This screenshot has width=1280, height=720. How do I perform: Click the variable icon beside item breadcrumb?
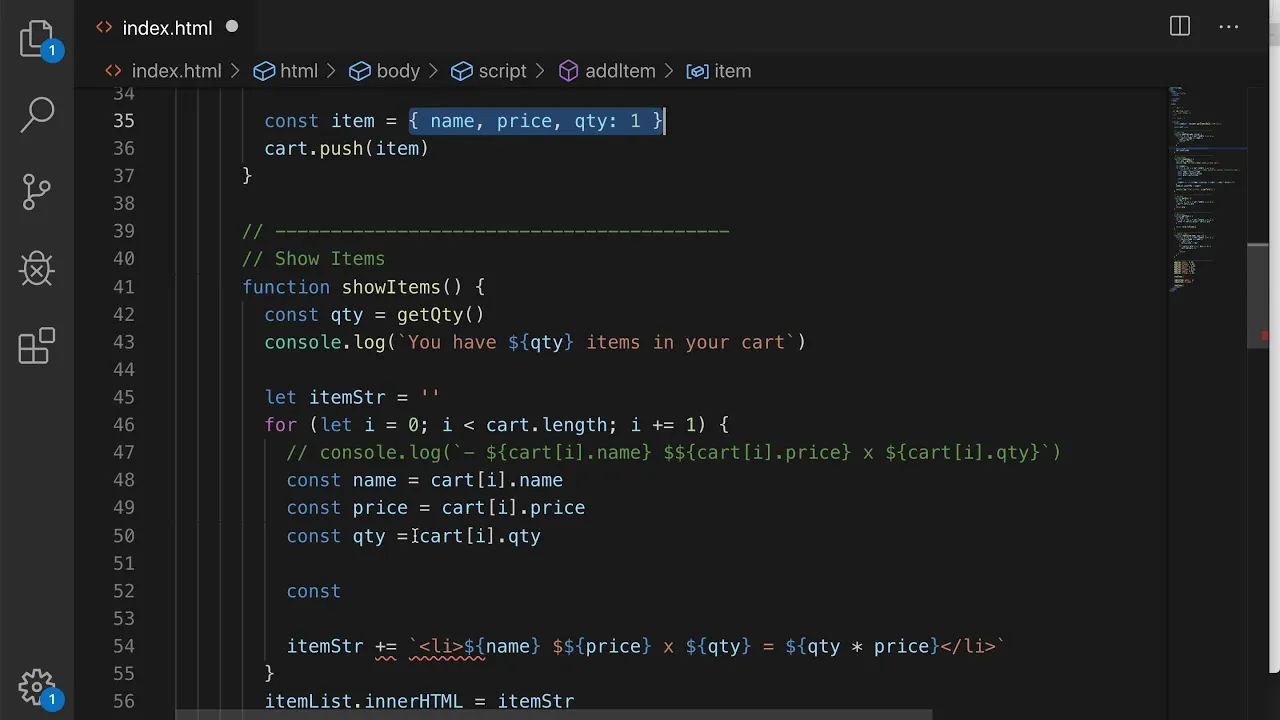pos(697,71)
